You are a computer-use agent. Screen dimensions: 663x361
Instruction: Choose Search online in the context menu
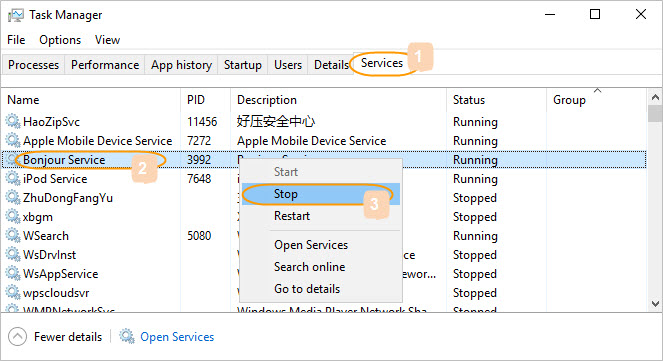(321, 267)
